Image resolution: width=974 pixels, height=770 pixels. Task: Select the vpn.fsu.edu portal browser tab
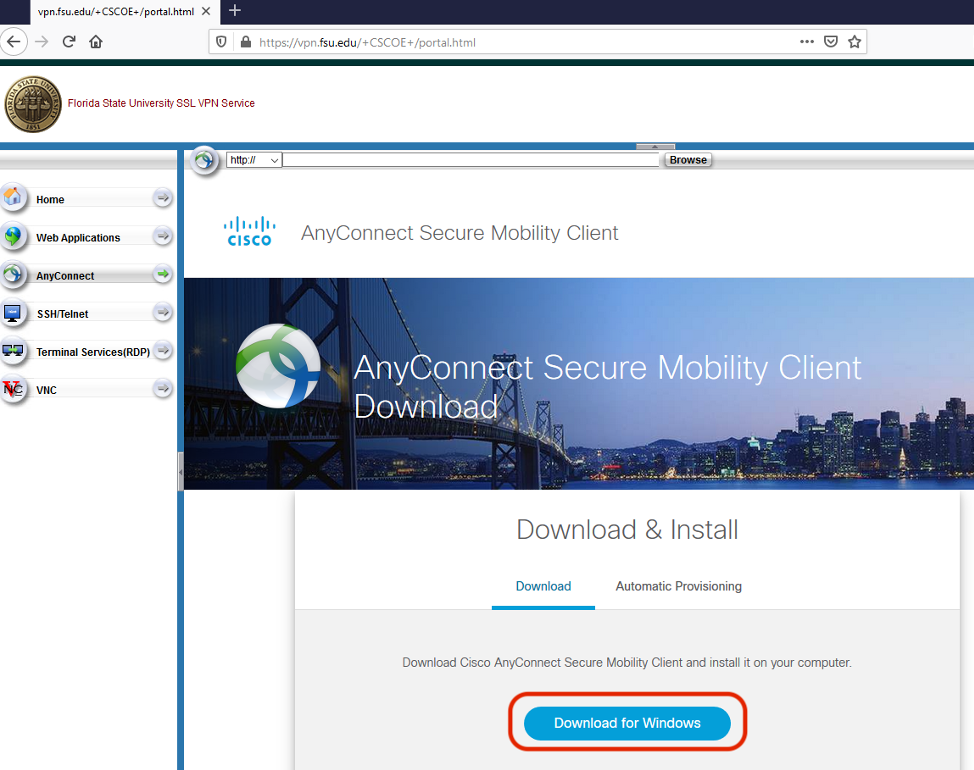(x=123, y=11)
